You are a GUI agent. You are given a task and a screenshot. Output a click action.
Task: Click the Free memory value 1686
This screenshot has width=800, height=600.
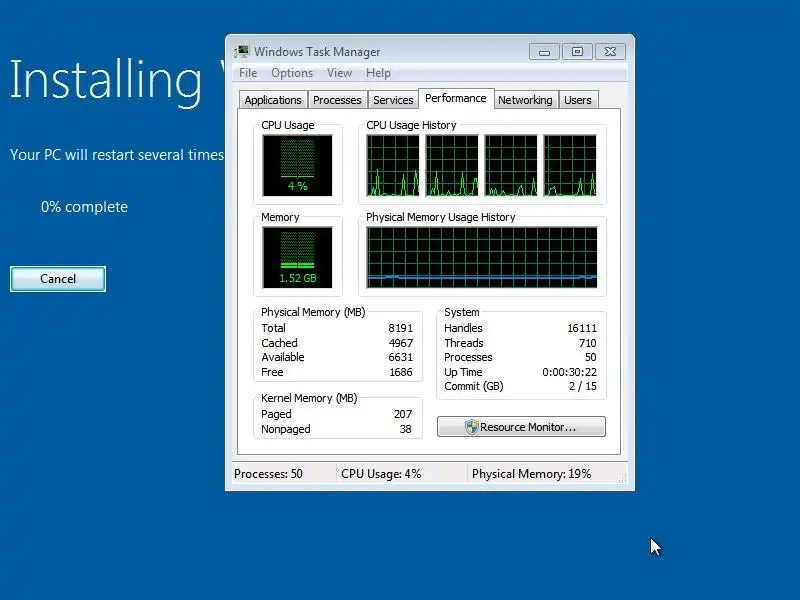[401, 372]
